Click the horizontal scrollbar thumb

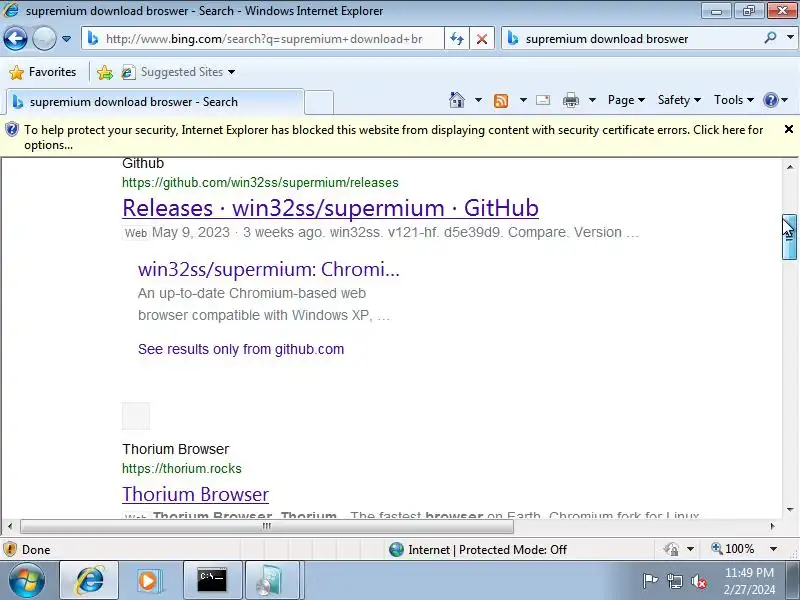point(267,526)
